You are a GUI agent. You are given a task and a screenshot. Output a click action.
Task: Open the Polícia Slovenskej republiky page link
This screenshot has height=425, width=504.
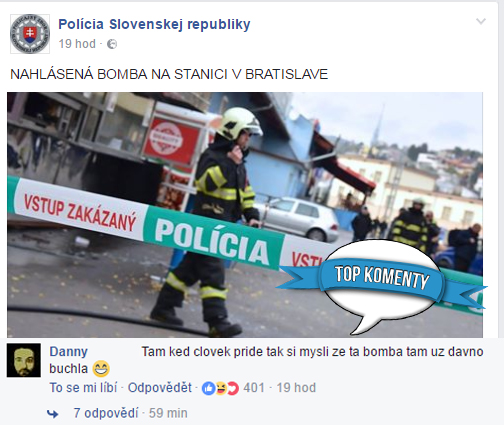154,24
